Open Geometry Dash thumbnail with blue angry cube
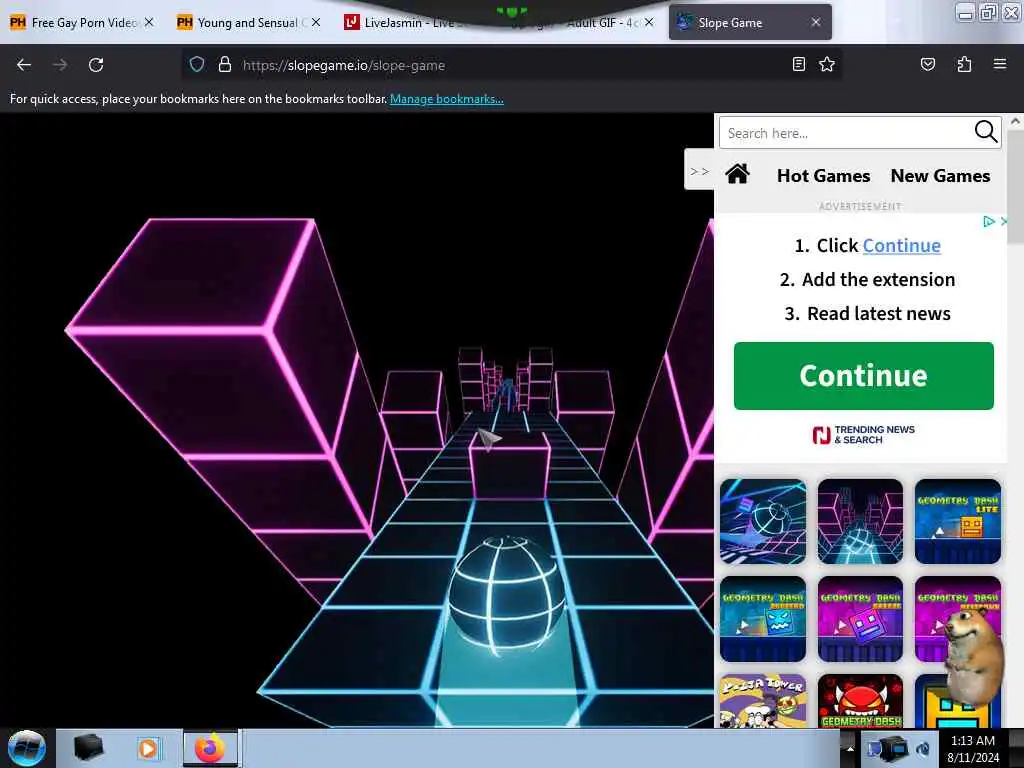Screen dimensions: 1024x768 click(x=763, y=618)
